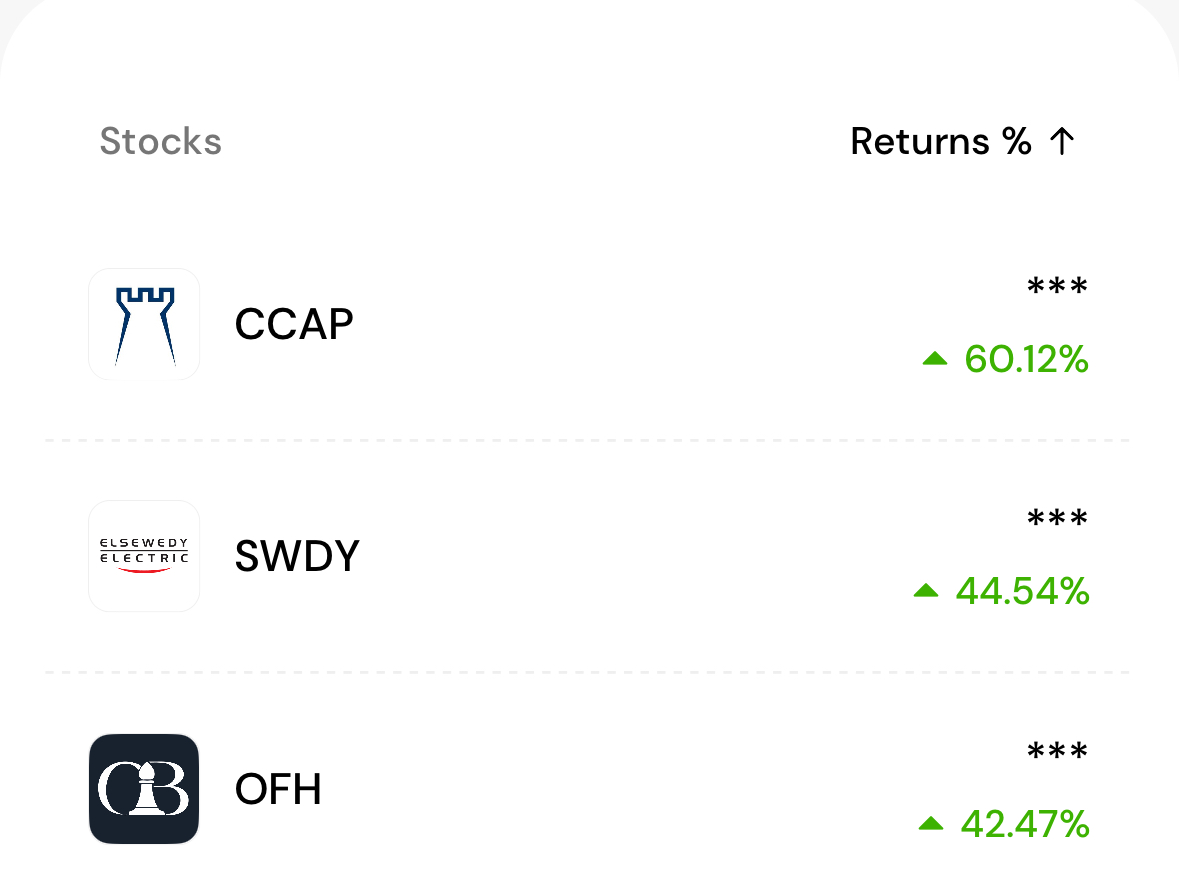Tap the CIB chess piece logo
Viewport: 1179px width, 890px height.
click(x=144, y=789)
